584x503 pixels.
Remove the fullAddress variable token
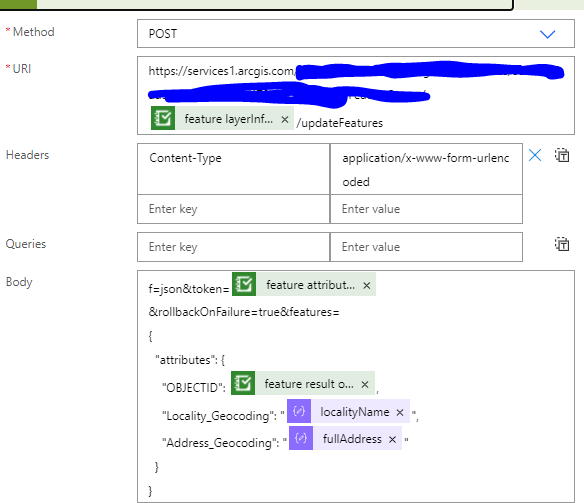[392, 440]
